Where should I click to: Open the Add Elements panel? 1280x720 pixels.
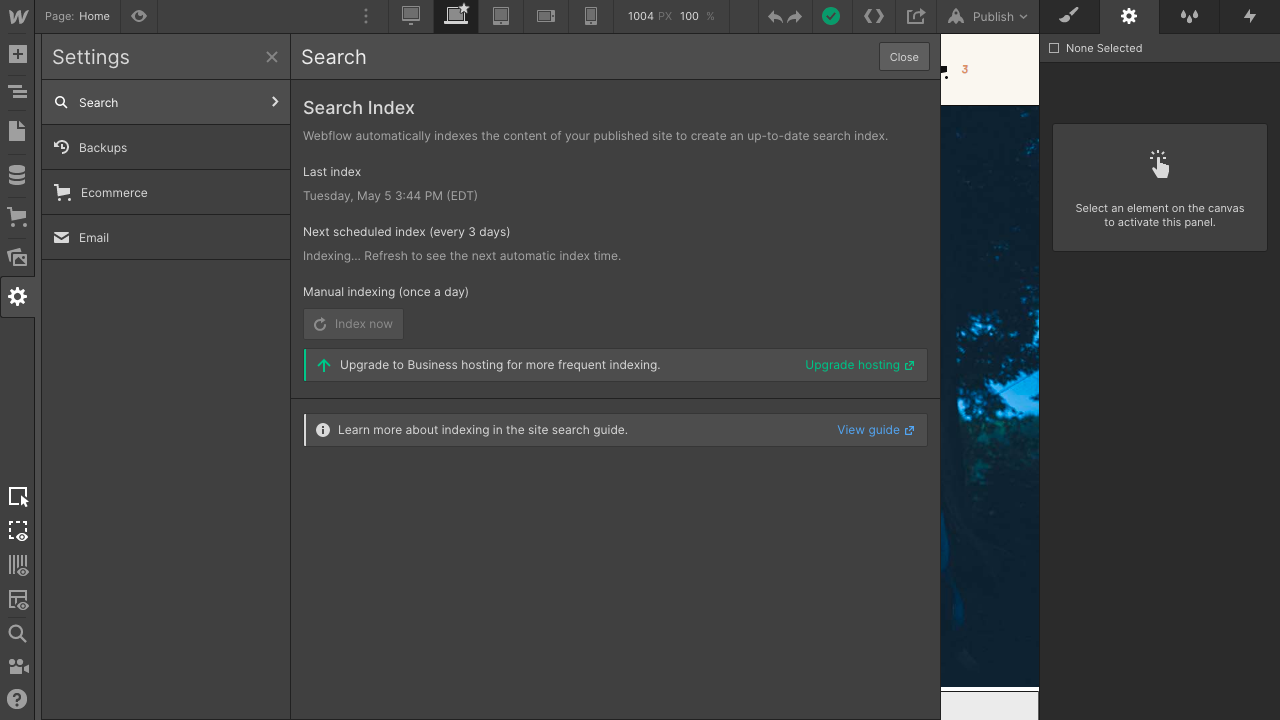point(17,55)
